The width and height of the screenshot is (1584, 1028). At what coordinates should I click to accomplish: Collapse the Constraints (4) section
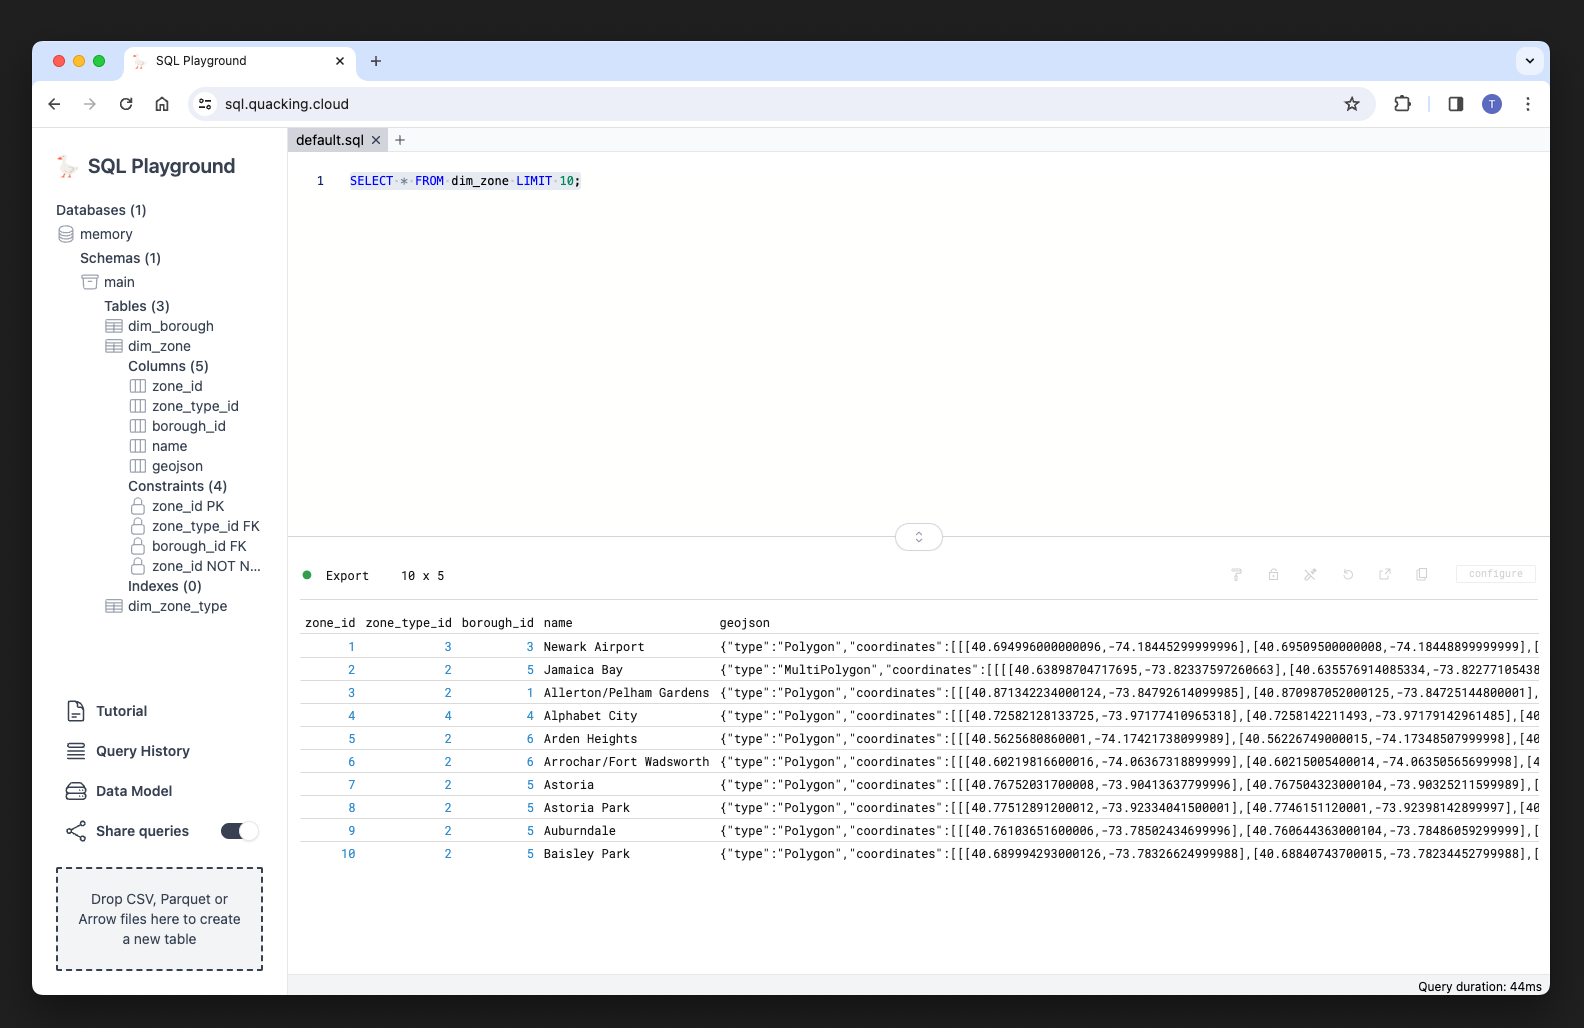tap(177, 486)
